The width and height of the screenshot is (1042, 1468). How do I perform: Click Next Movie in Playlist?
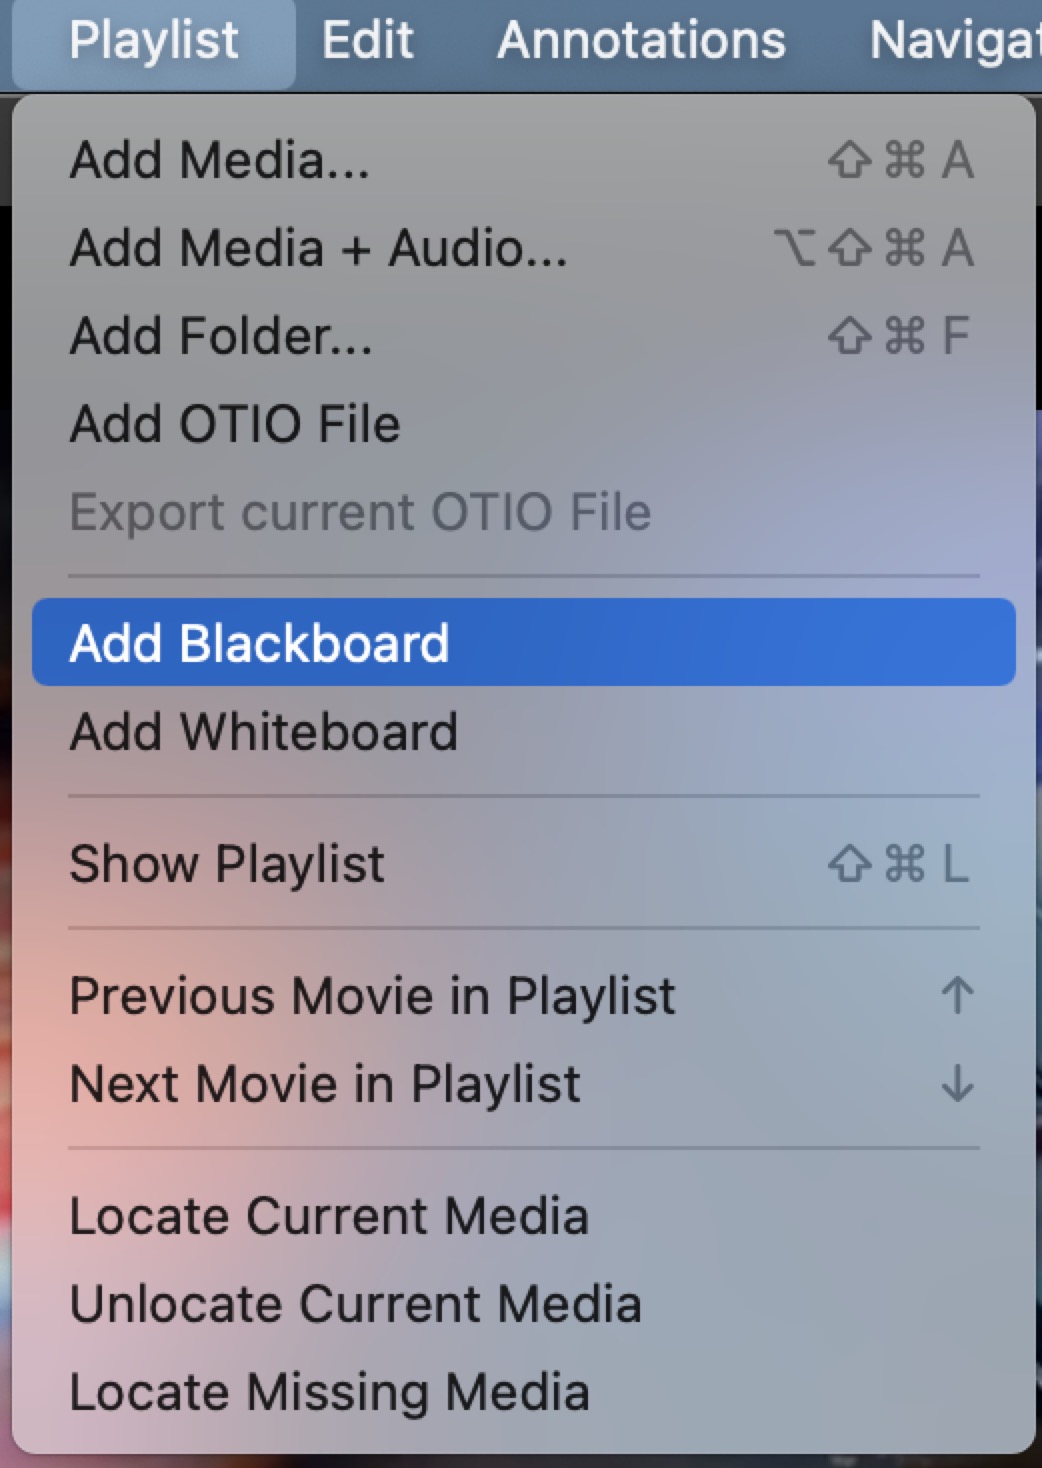point(523,1084)
